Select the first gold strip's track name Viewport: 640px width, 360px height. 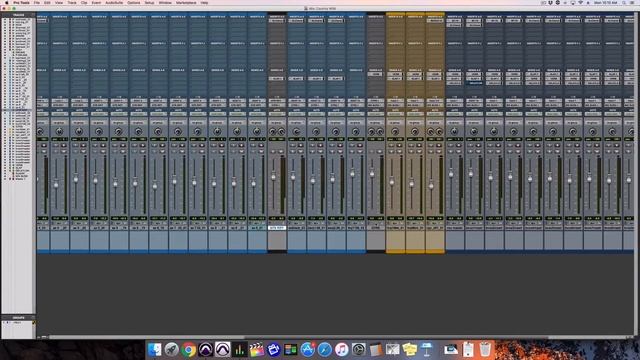click(x=396, y=228)
